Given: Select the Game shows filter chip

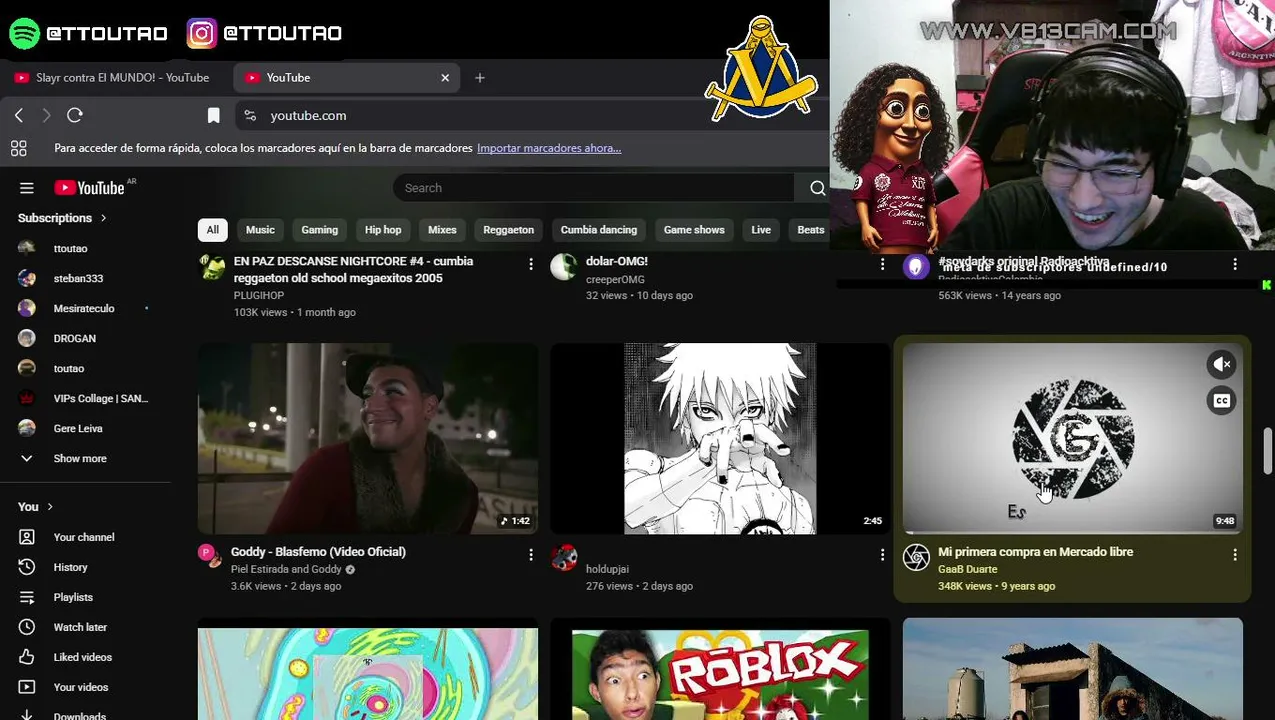Looking at the screenshot, I should click(694, 230).
